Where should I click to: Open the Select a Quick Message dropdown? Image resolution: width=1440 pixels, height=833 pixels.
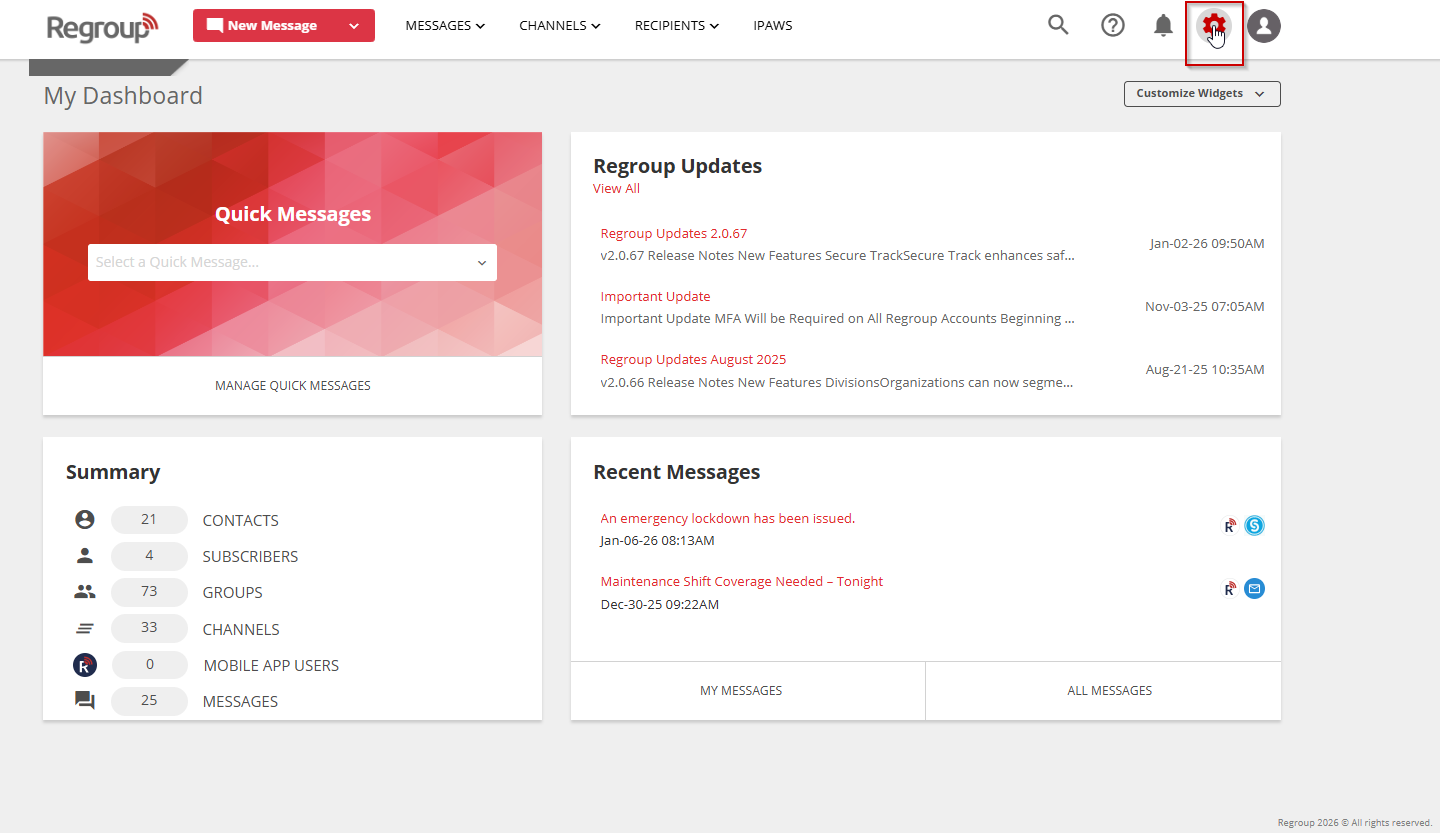tap(292, 262)
